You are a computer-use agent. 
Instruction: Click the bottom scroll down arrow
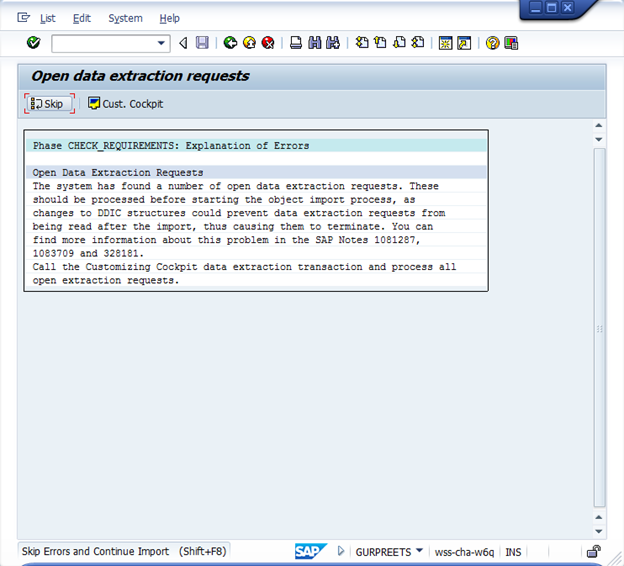click(599, 531)
